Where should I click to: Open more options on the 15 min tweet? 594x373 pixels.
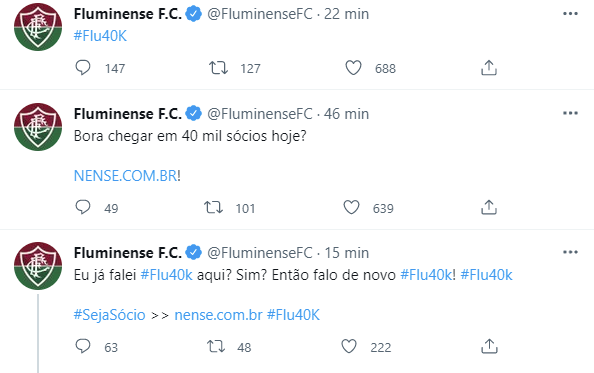coord(570,252)
